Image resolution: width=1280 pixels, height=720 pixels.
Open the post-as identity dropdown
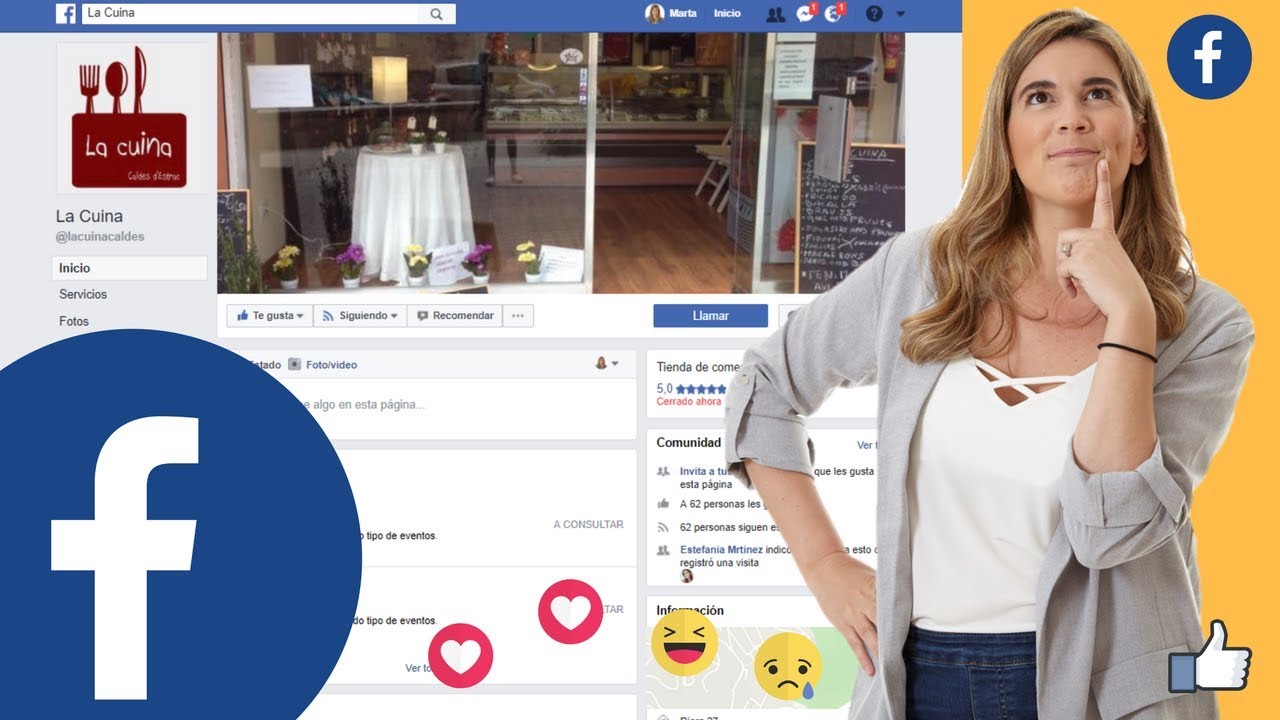click(608, 363)
